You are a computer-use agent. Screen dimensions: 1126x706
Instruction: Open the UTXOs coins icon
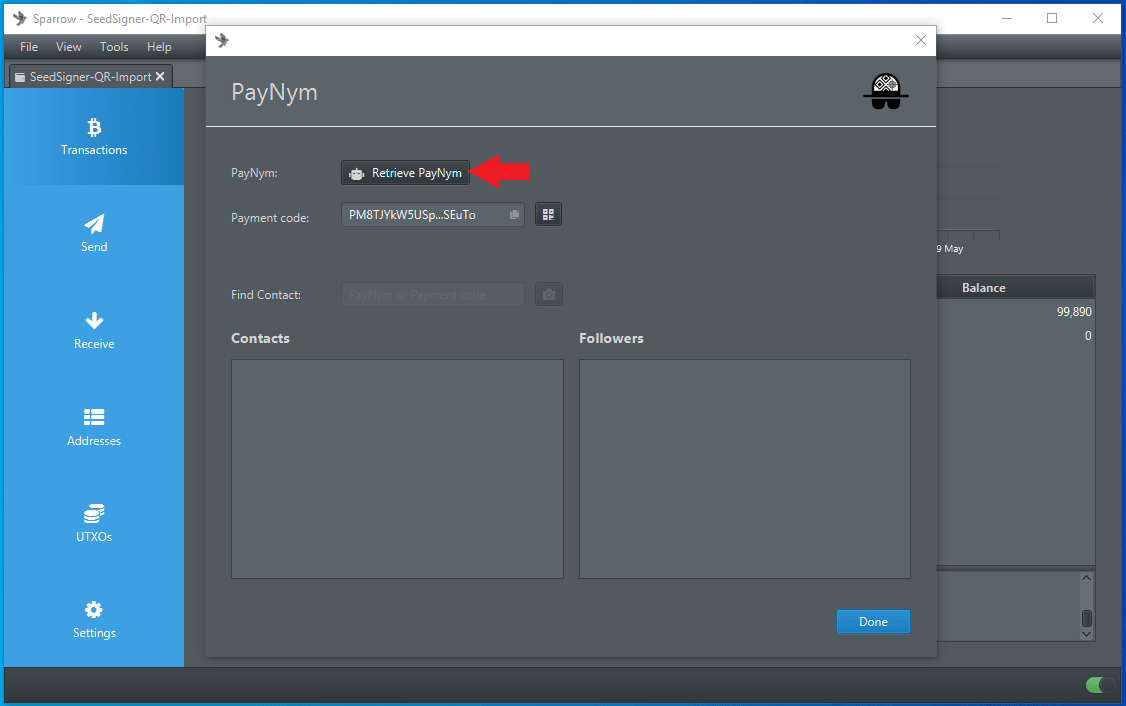pos(94,514)
